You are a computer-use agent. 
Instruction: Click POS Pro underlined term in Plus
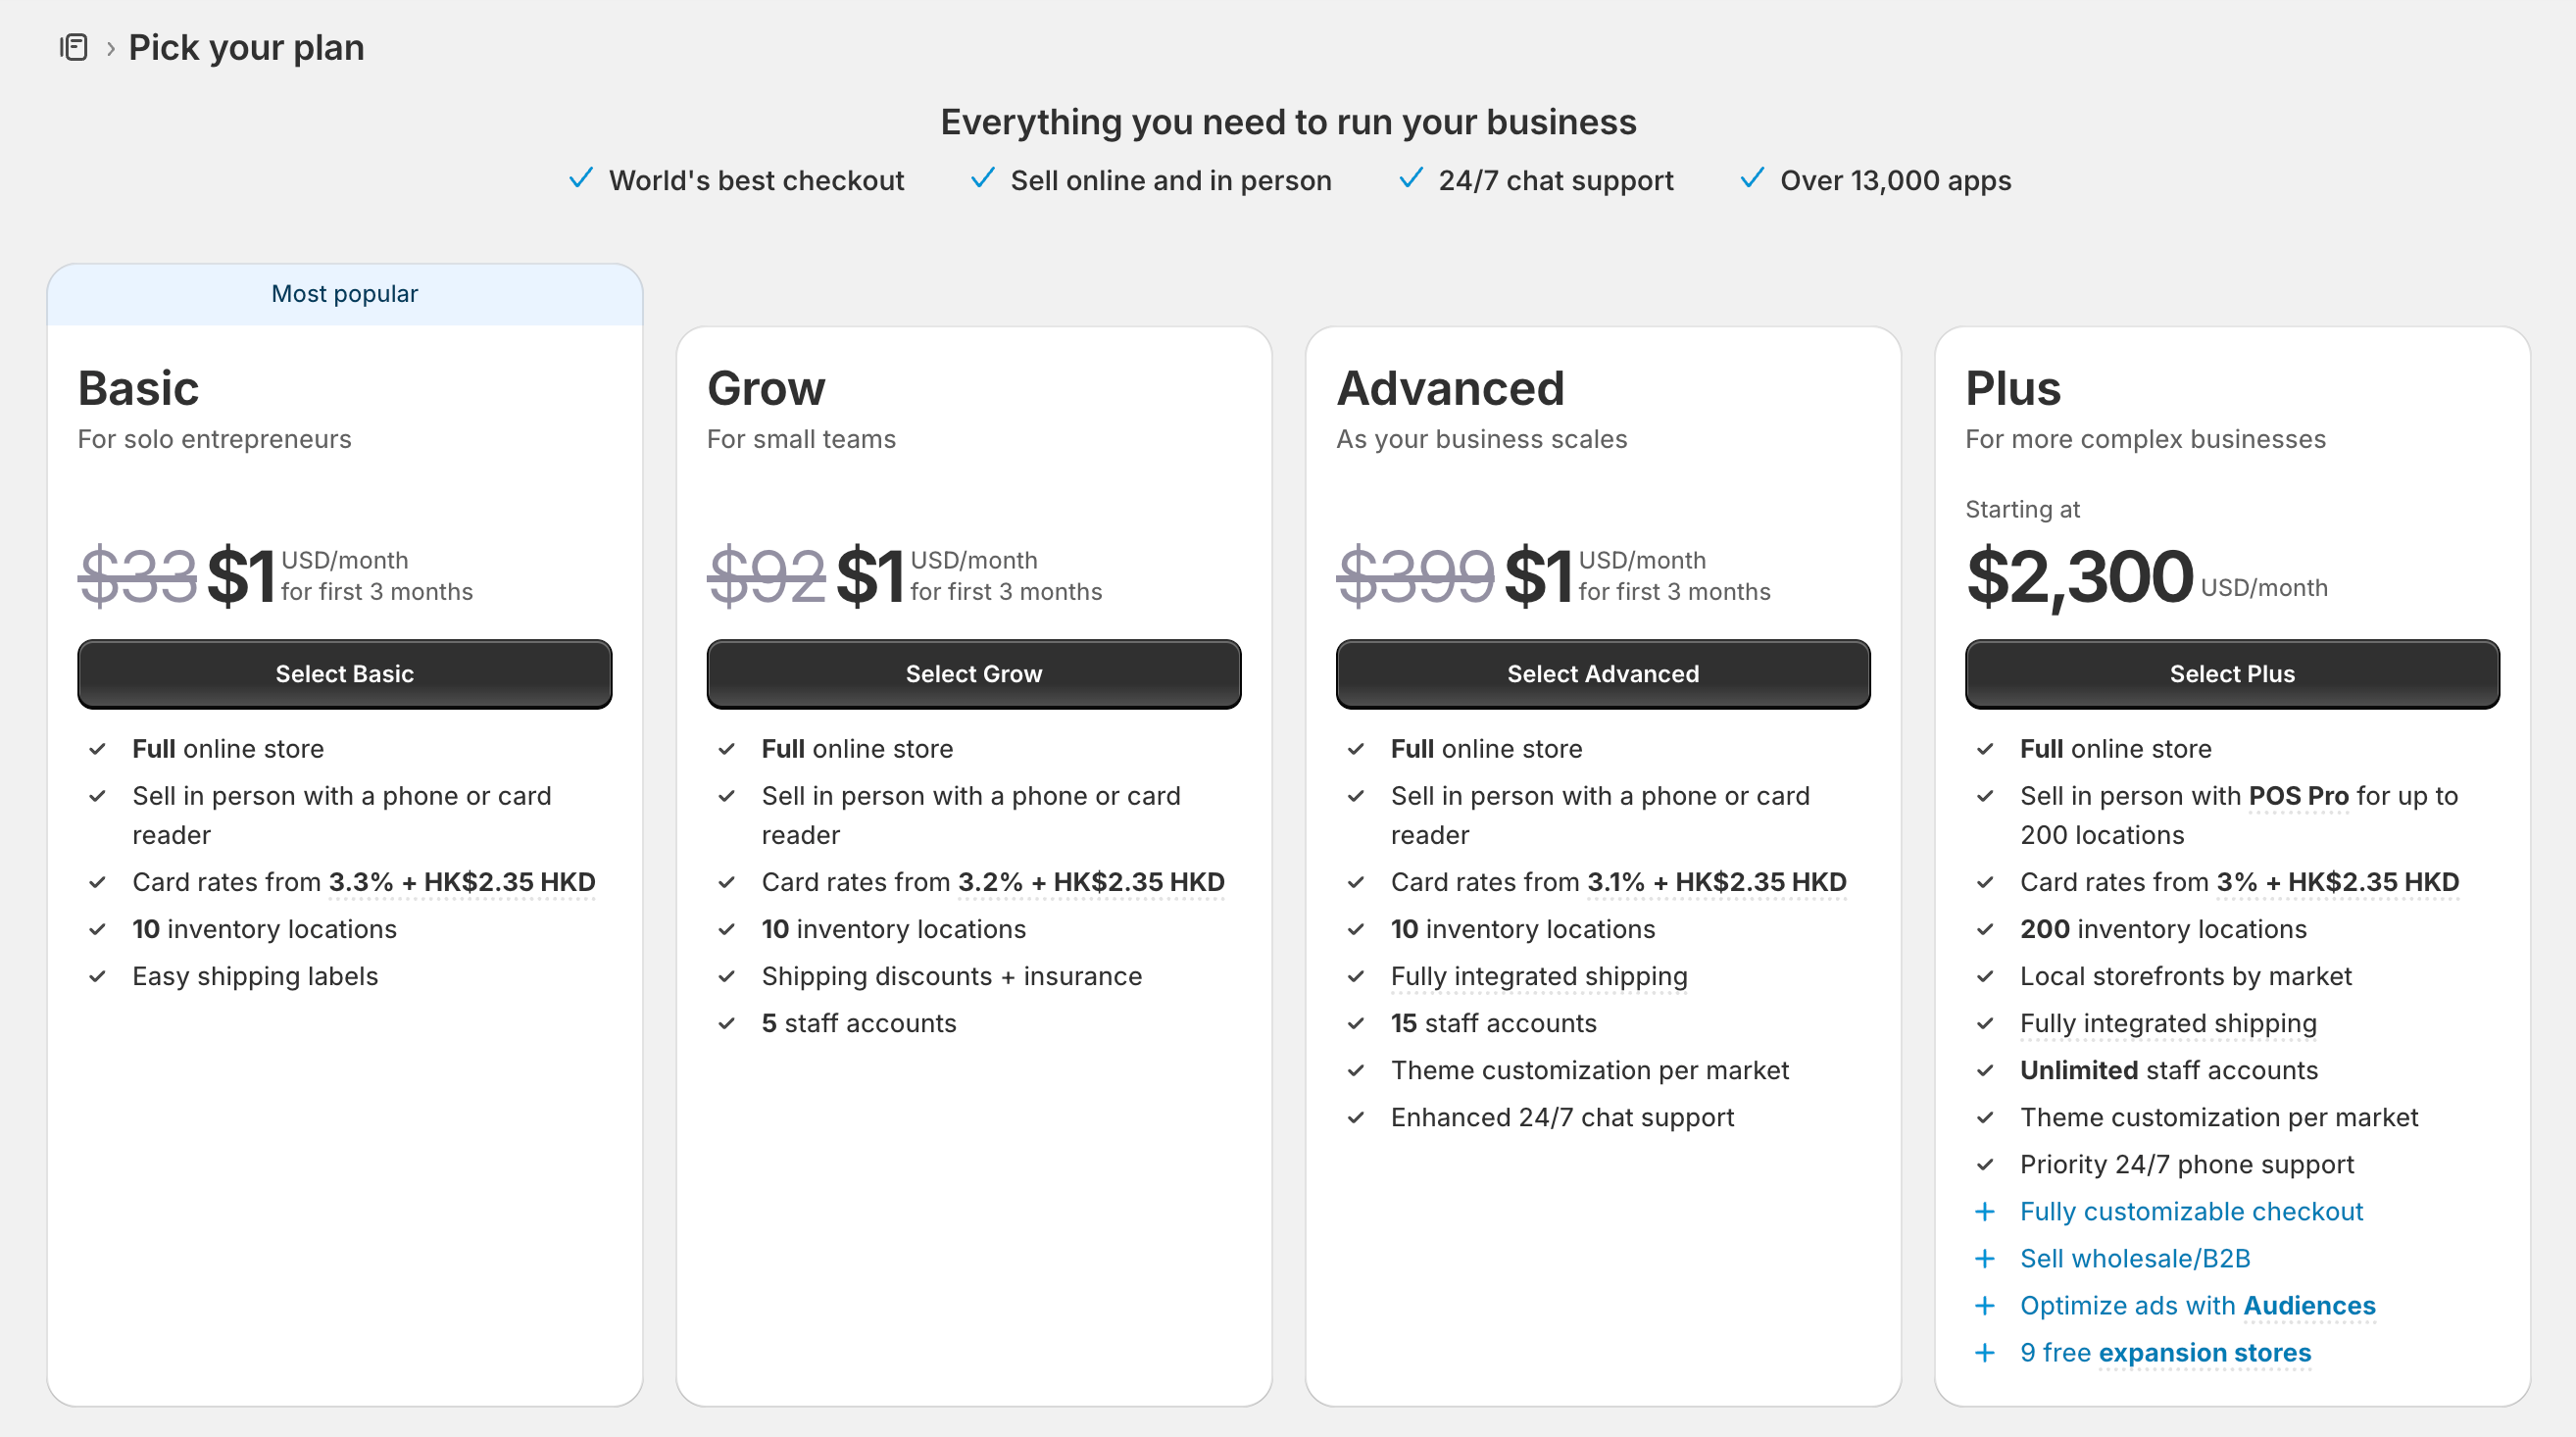(x=2298, y=796)
